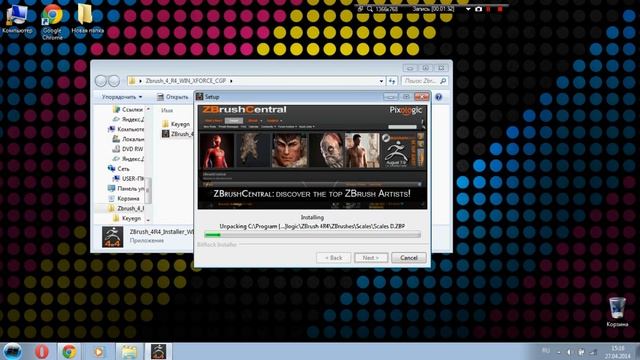Click the sidebar scrollbar up arrow

pos(148,109)
